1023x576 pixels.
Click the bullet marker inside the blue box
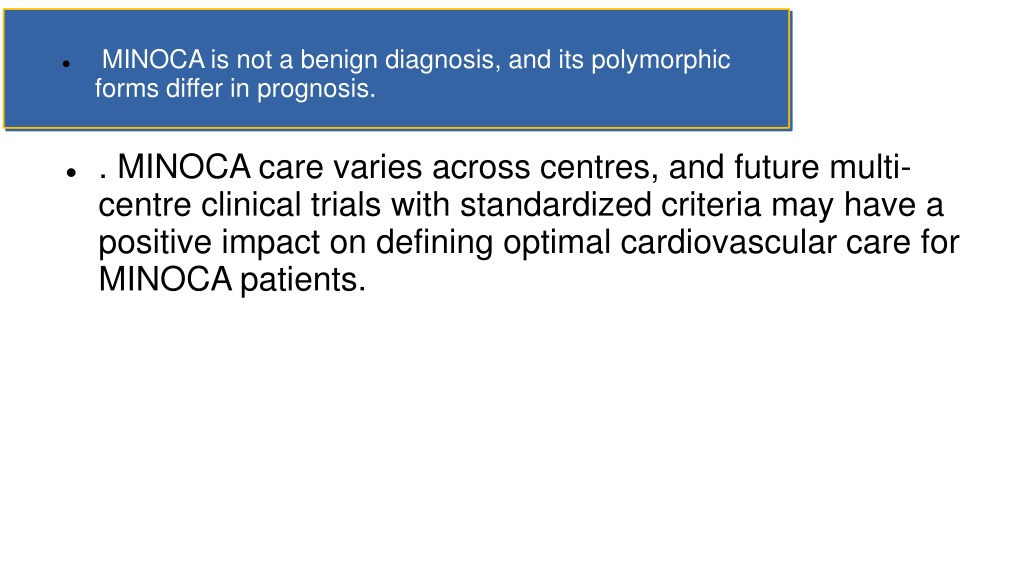(67, 64)
